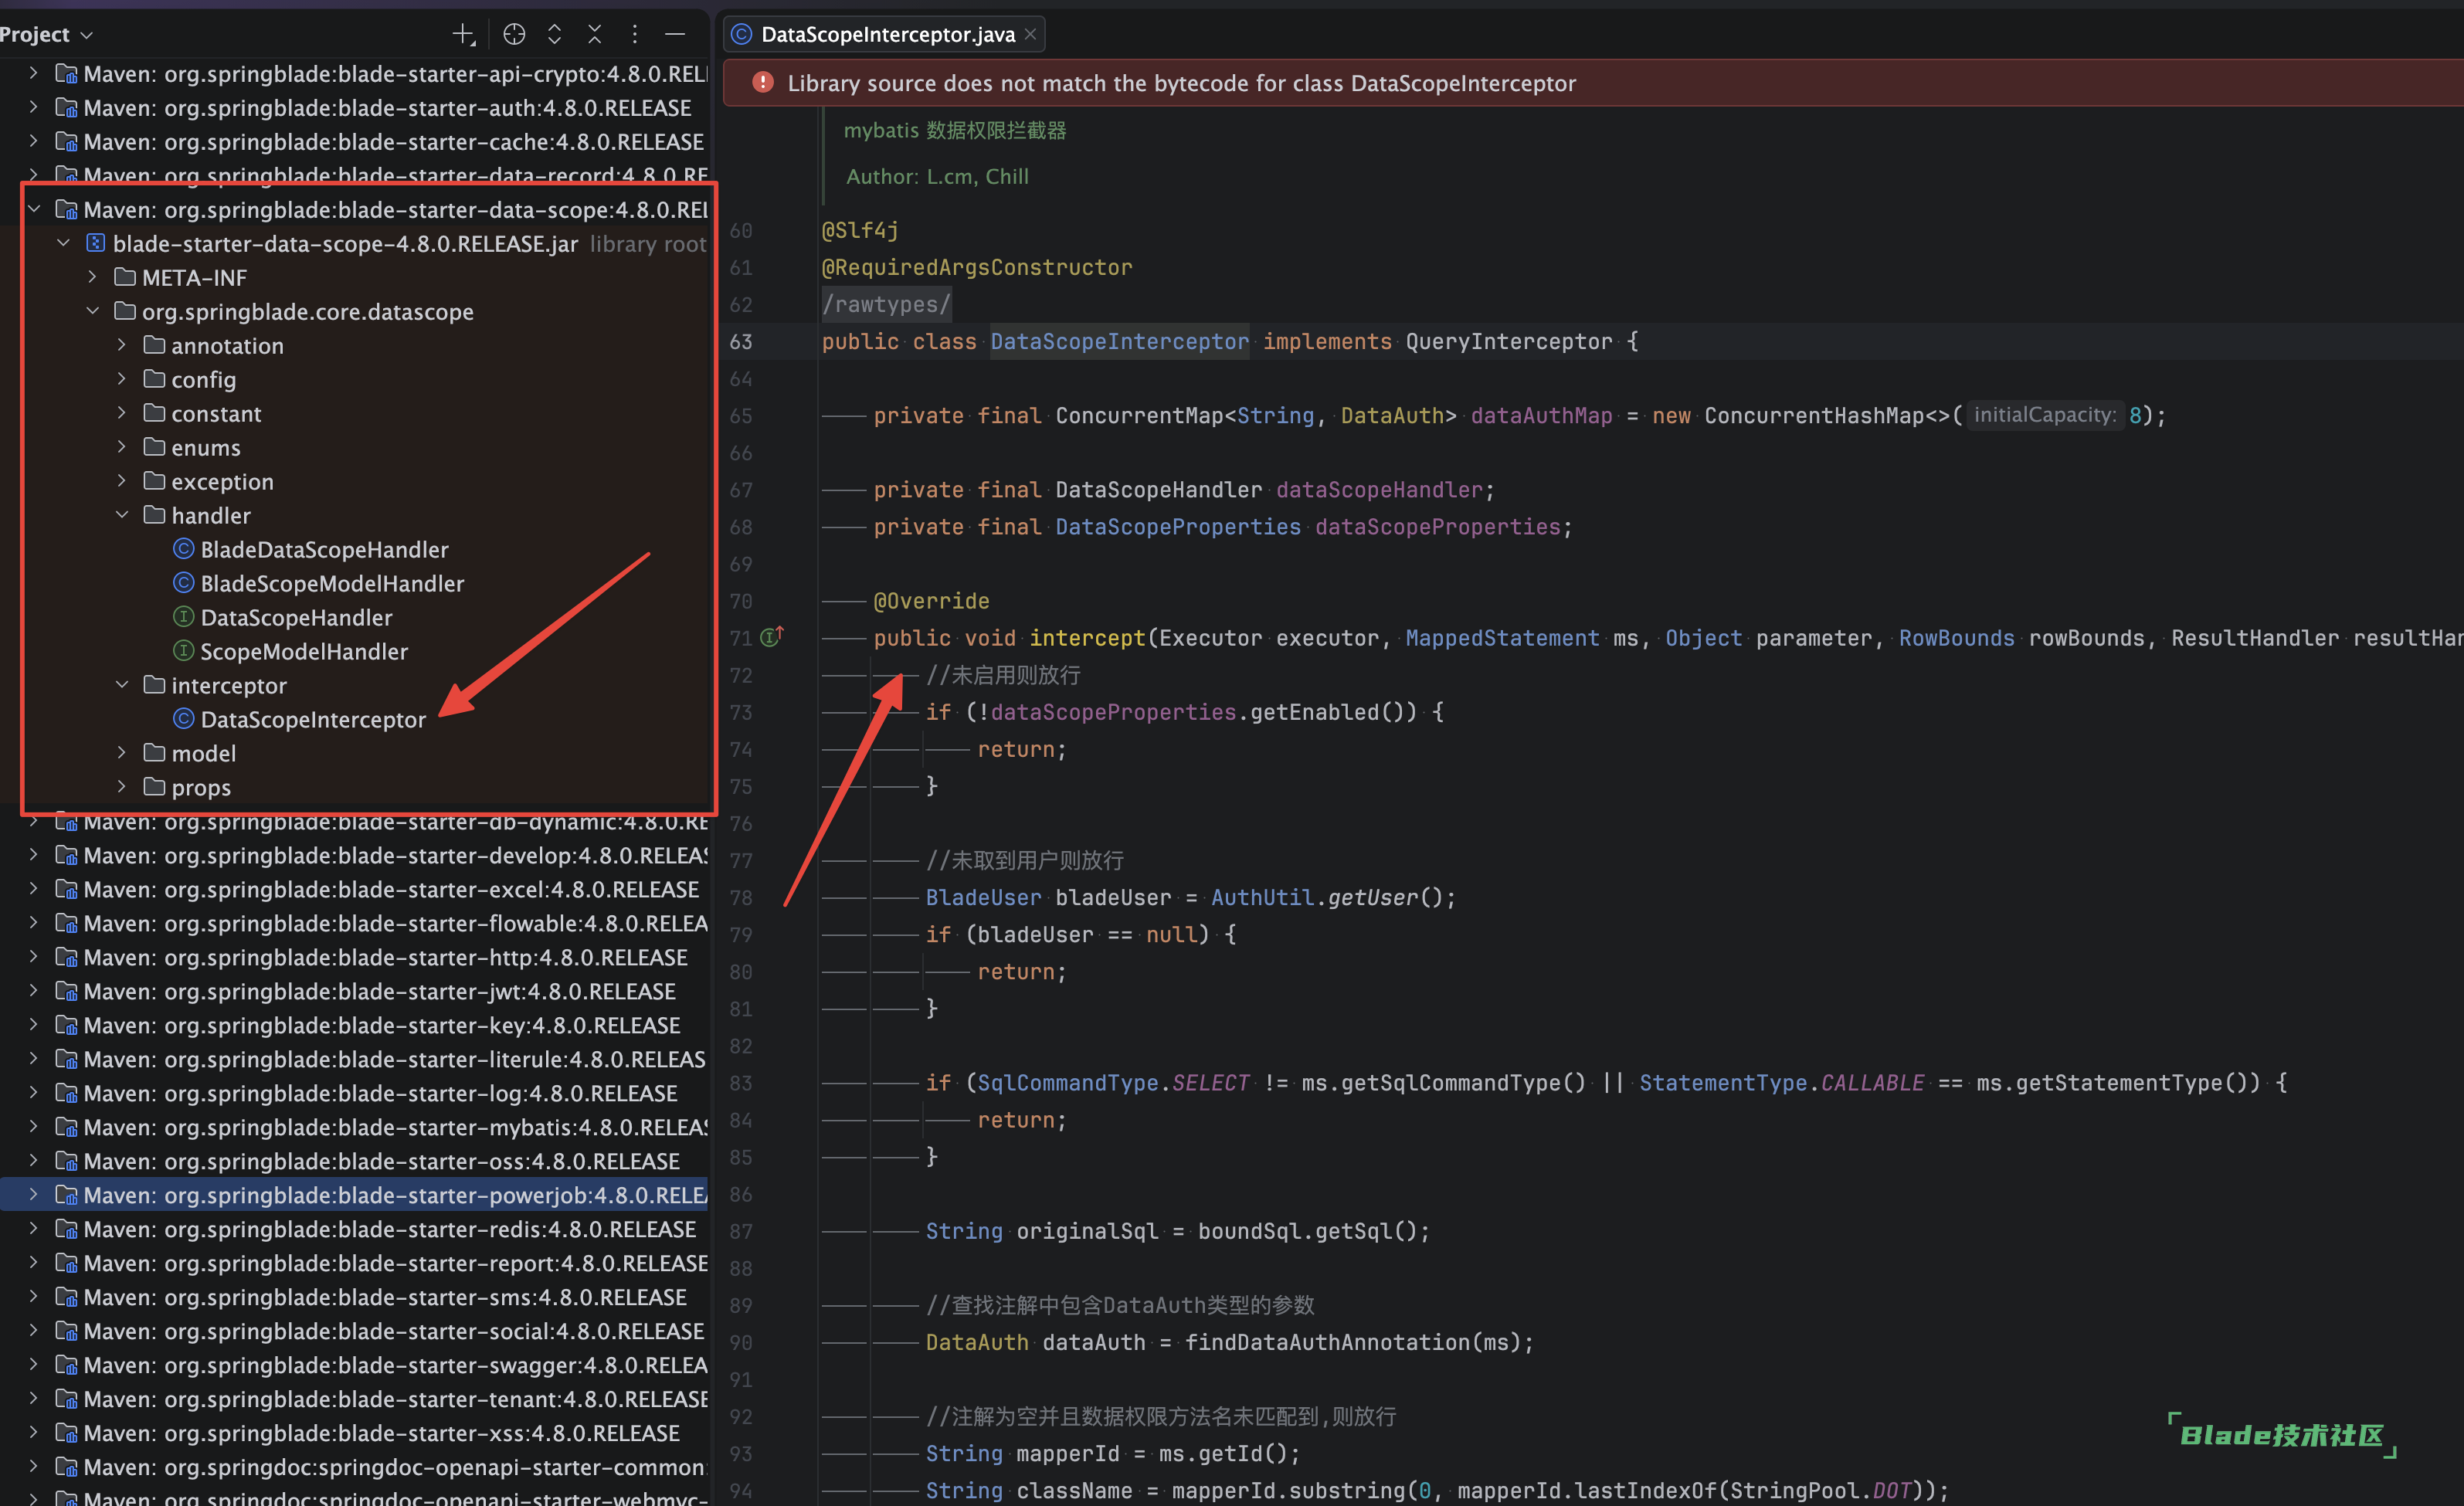The image size is (2464, 1506).
Task: Click the Collapse All icon in Project panel
Action: pyautogui.click(x=595, y=35)
